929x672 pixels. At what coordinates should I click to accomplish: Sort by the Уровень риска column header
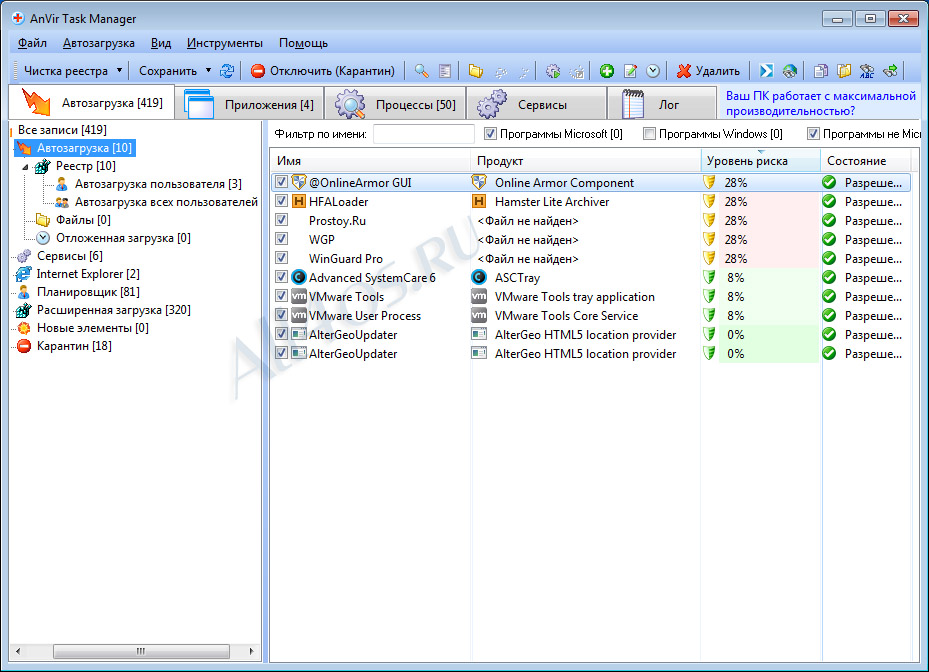[761, 161]
